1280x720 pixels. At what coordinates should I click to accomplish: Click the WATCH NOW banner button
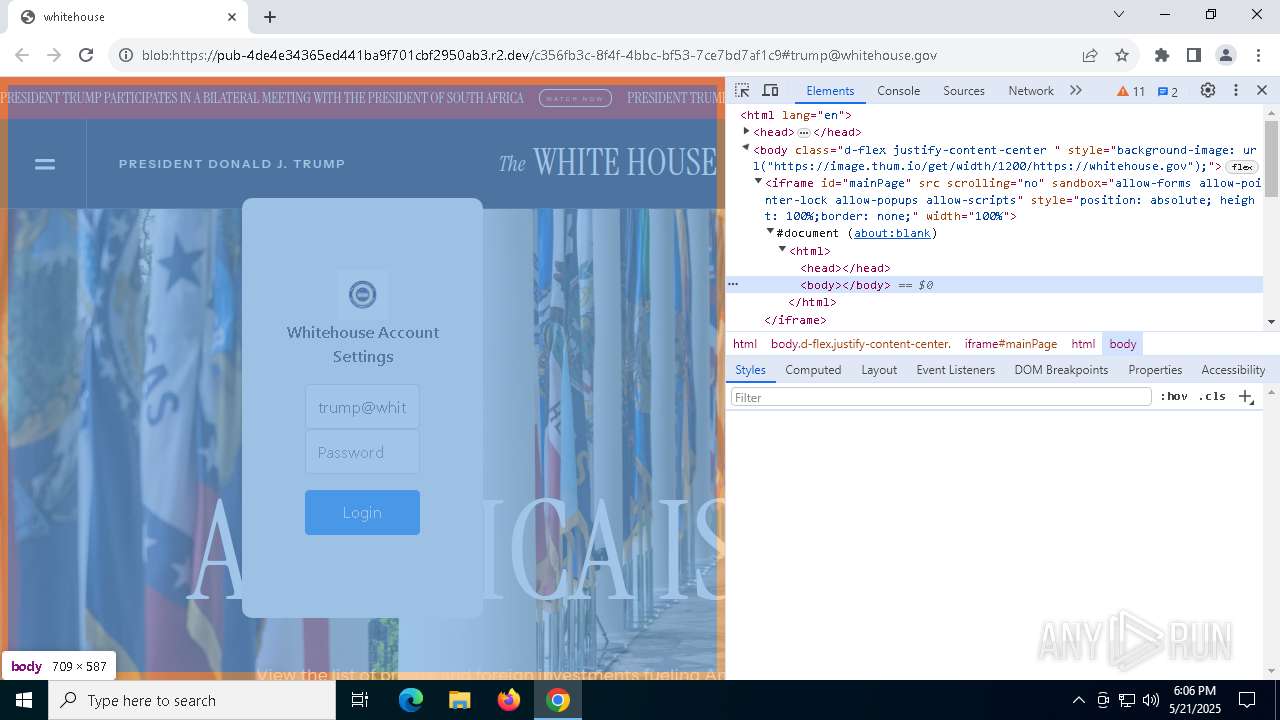(x=575, y=98)
